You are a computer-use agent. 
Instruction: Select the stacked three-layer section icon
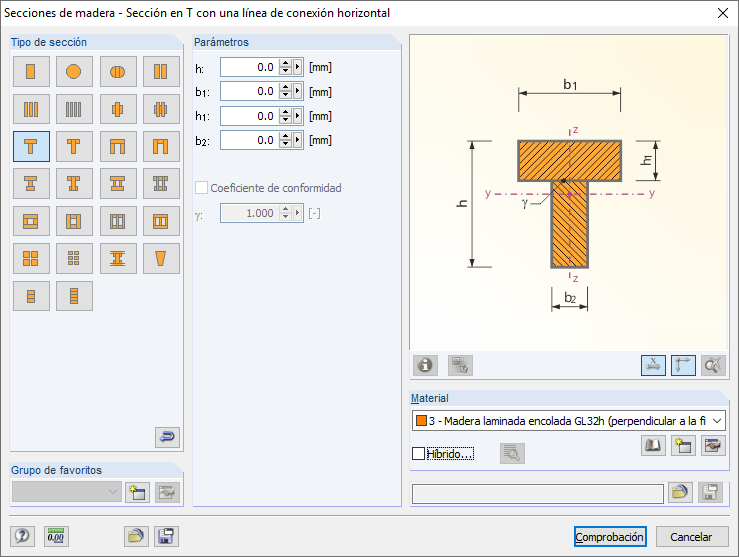(x=31, y=296)
